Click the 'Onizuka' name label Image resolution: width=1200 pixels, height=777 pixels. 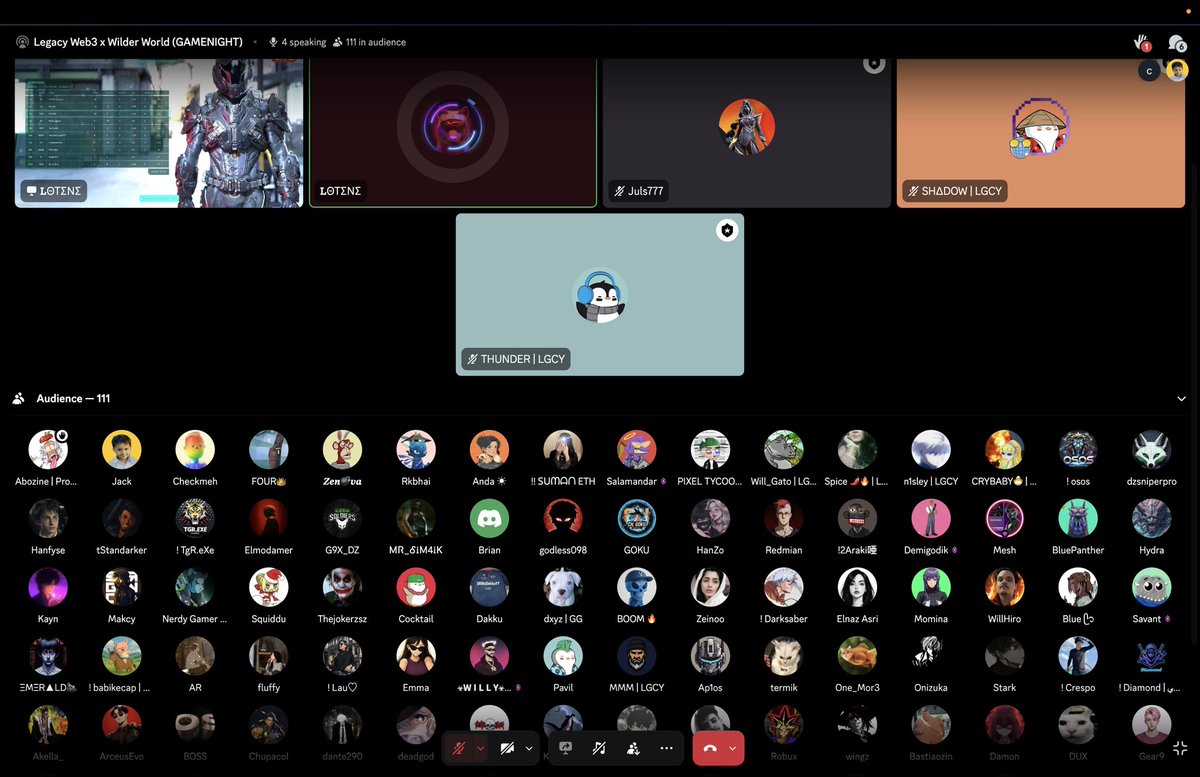(931, 688)
